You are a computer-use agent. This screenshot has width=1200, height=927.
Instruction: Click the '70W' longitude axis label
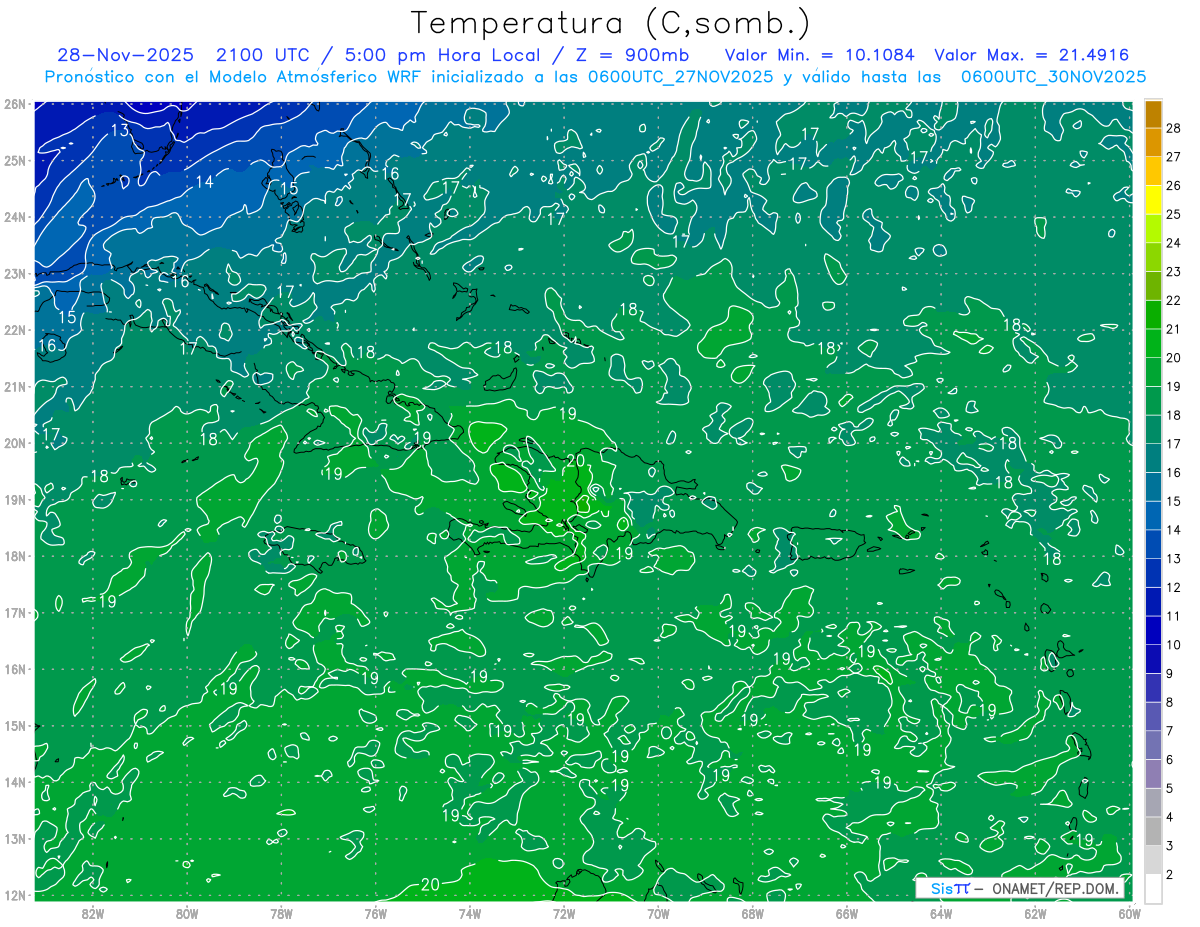[658, 913]
